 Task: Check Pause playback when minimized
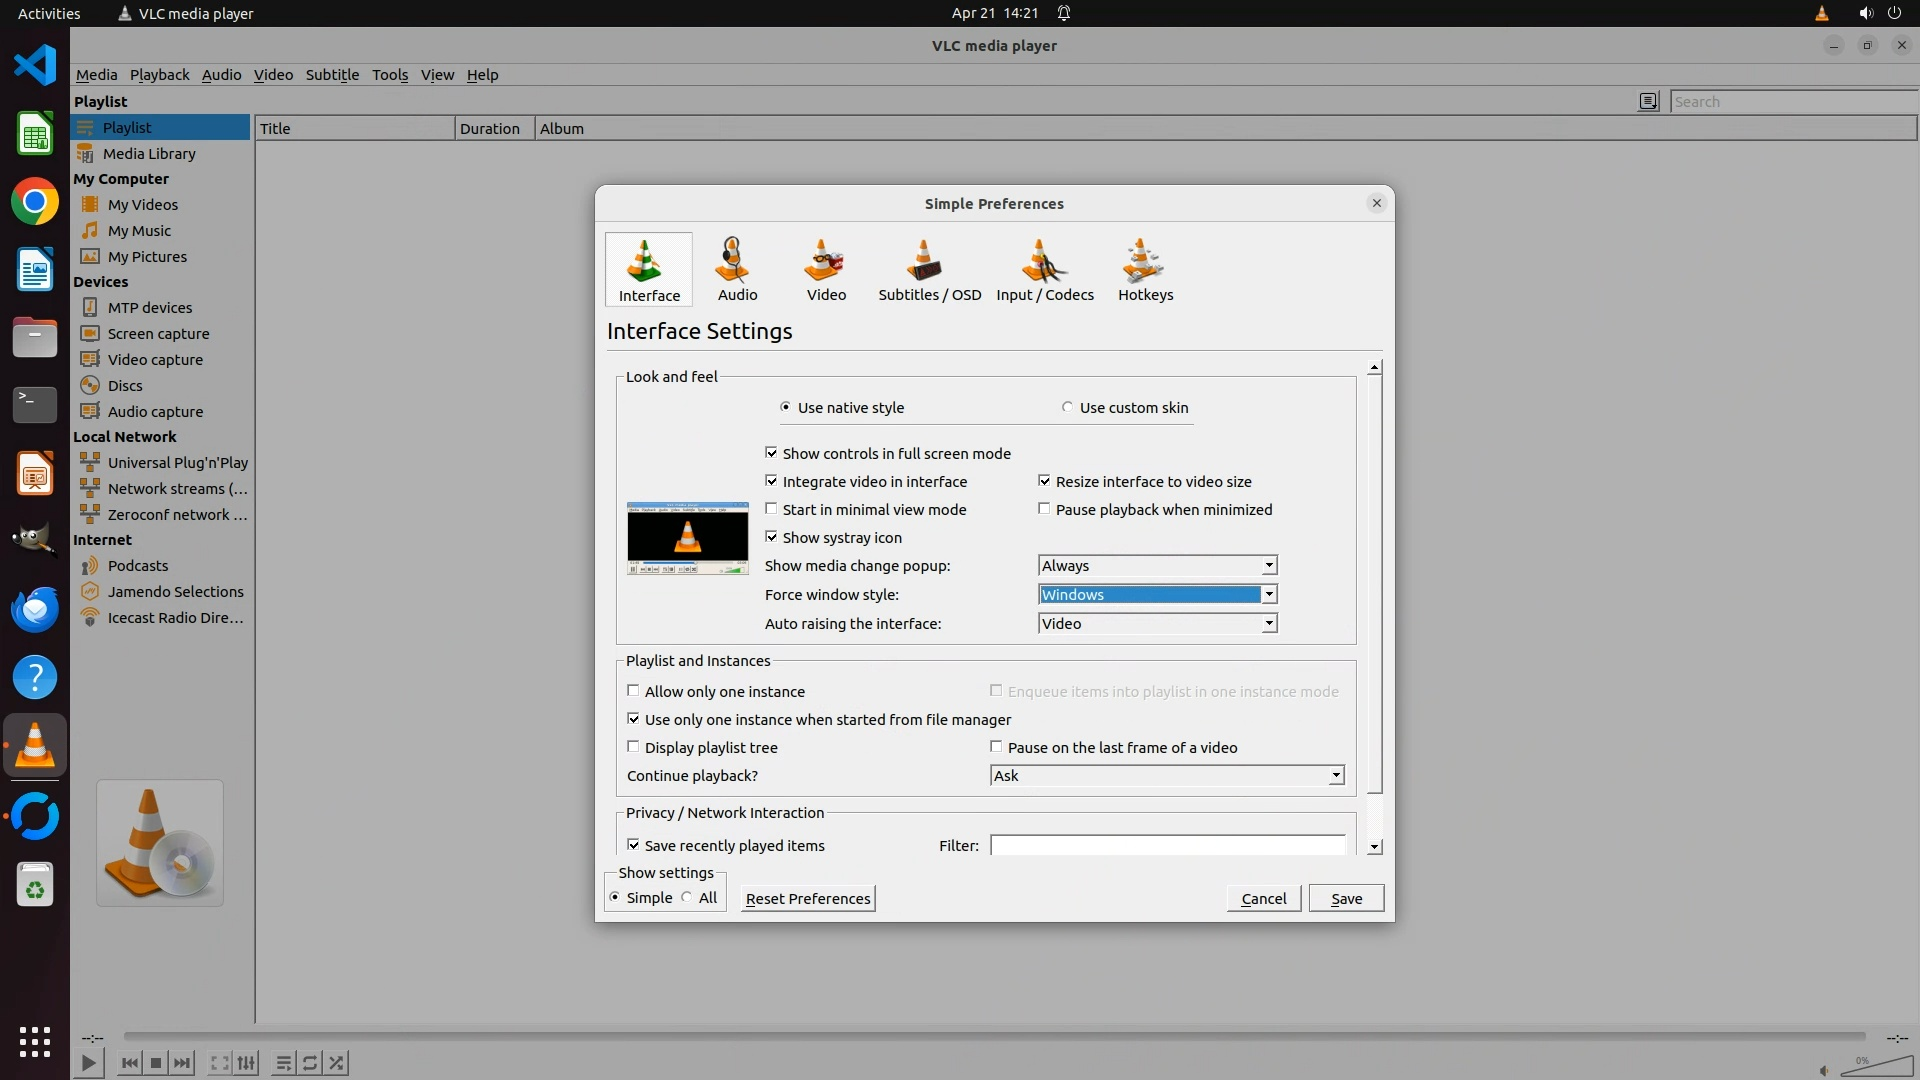(x=1044, y=509)
